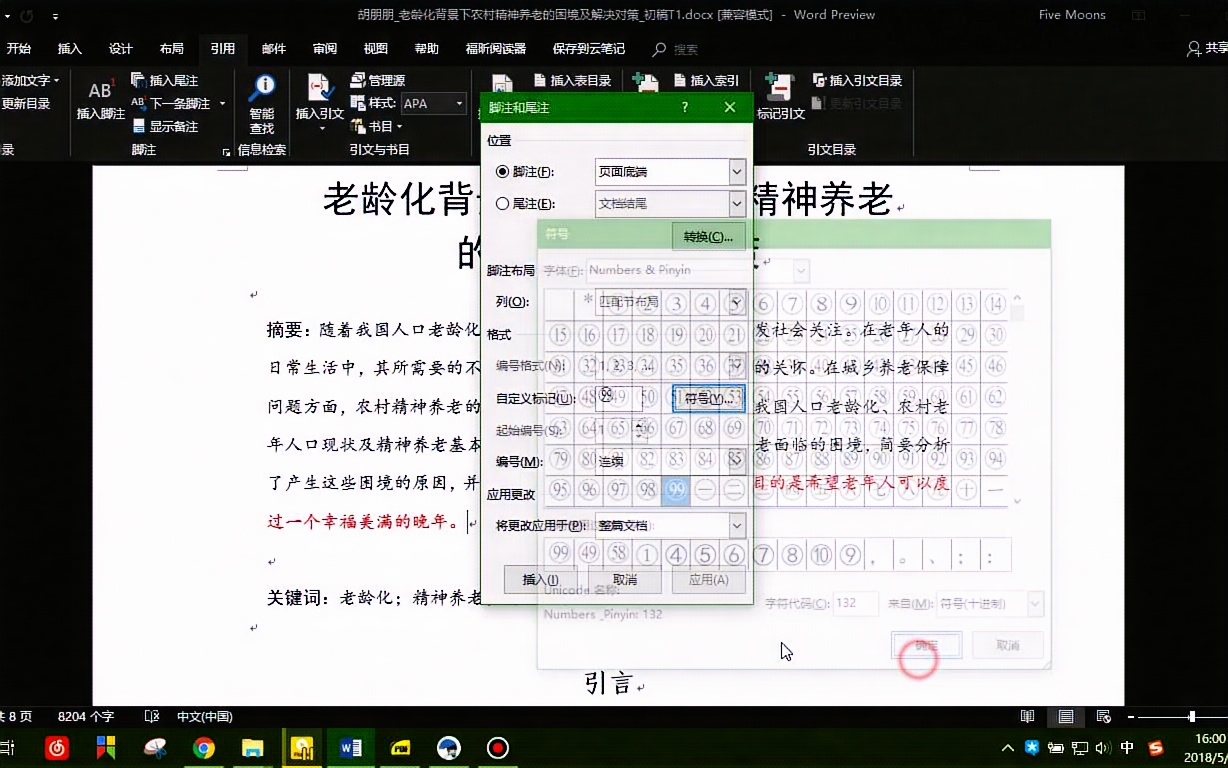The image size is (1228, 768).
Task: Switch to the 邮件 ribbon tab
Action: 273,47
